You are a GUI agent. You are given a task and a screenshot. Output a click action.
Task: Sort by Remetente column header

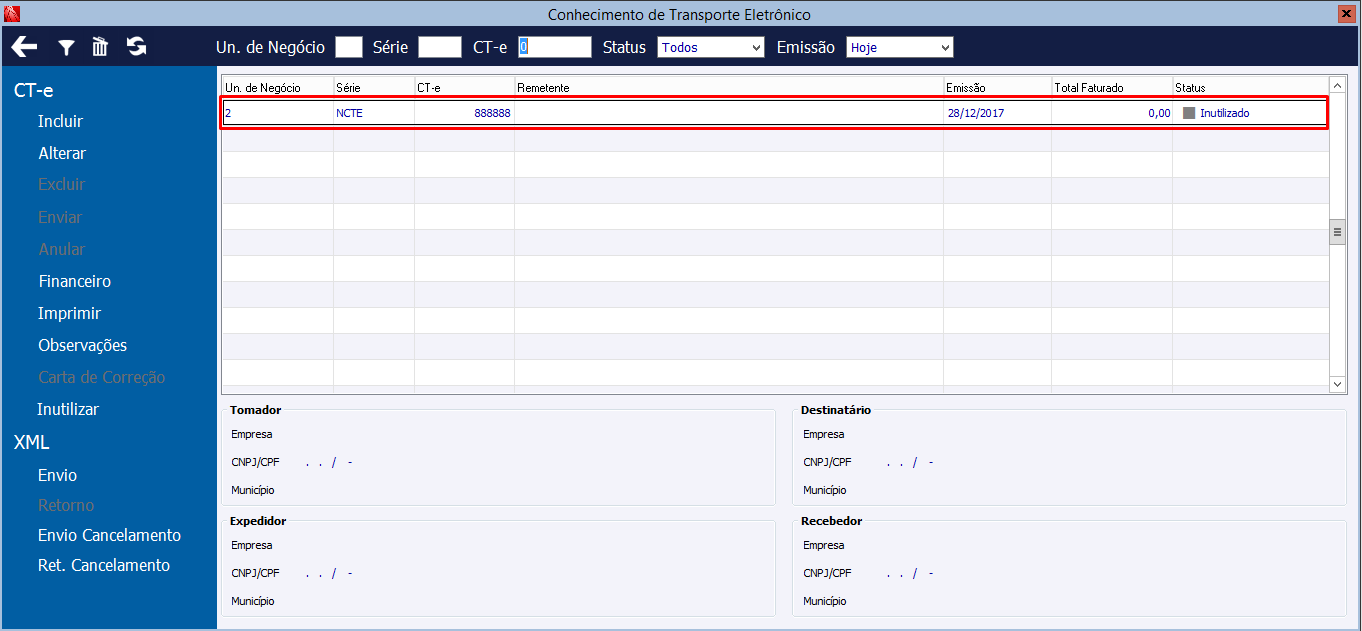(x=729, y=87)
